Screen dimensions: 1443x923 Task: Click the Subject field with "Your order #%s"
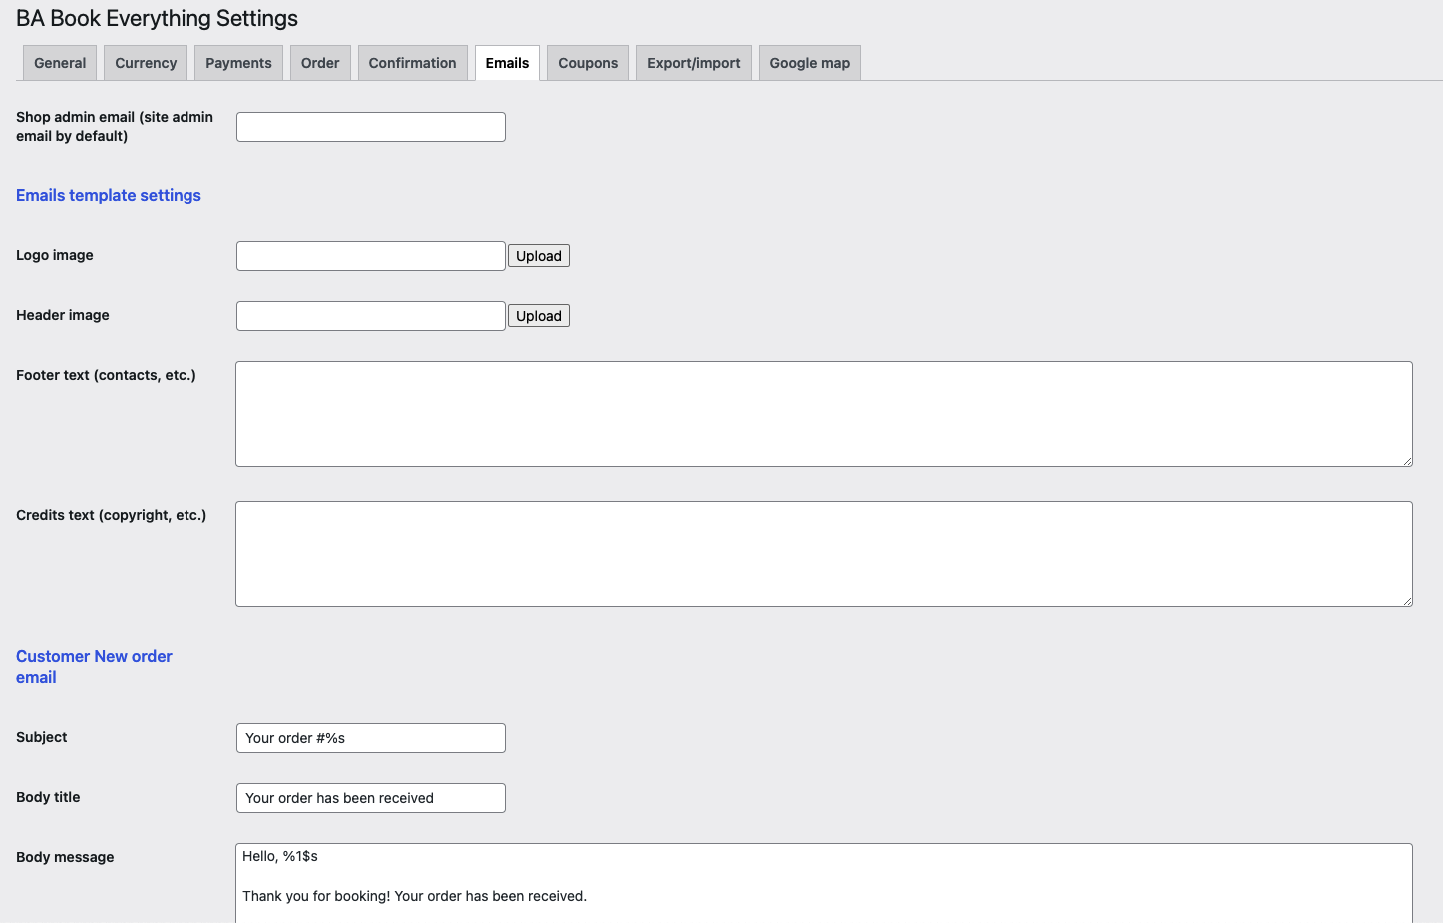[370, 738]
